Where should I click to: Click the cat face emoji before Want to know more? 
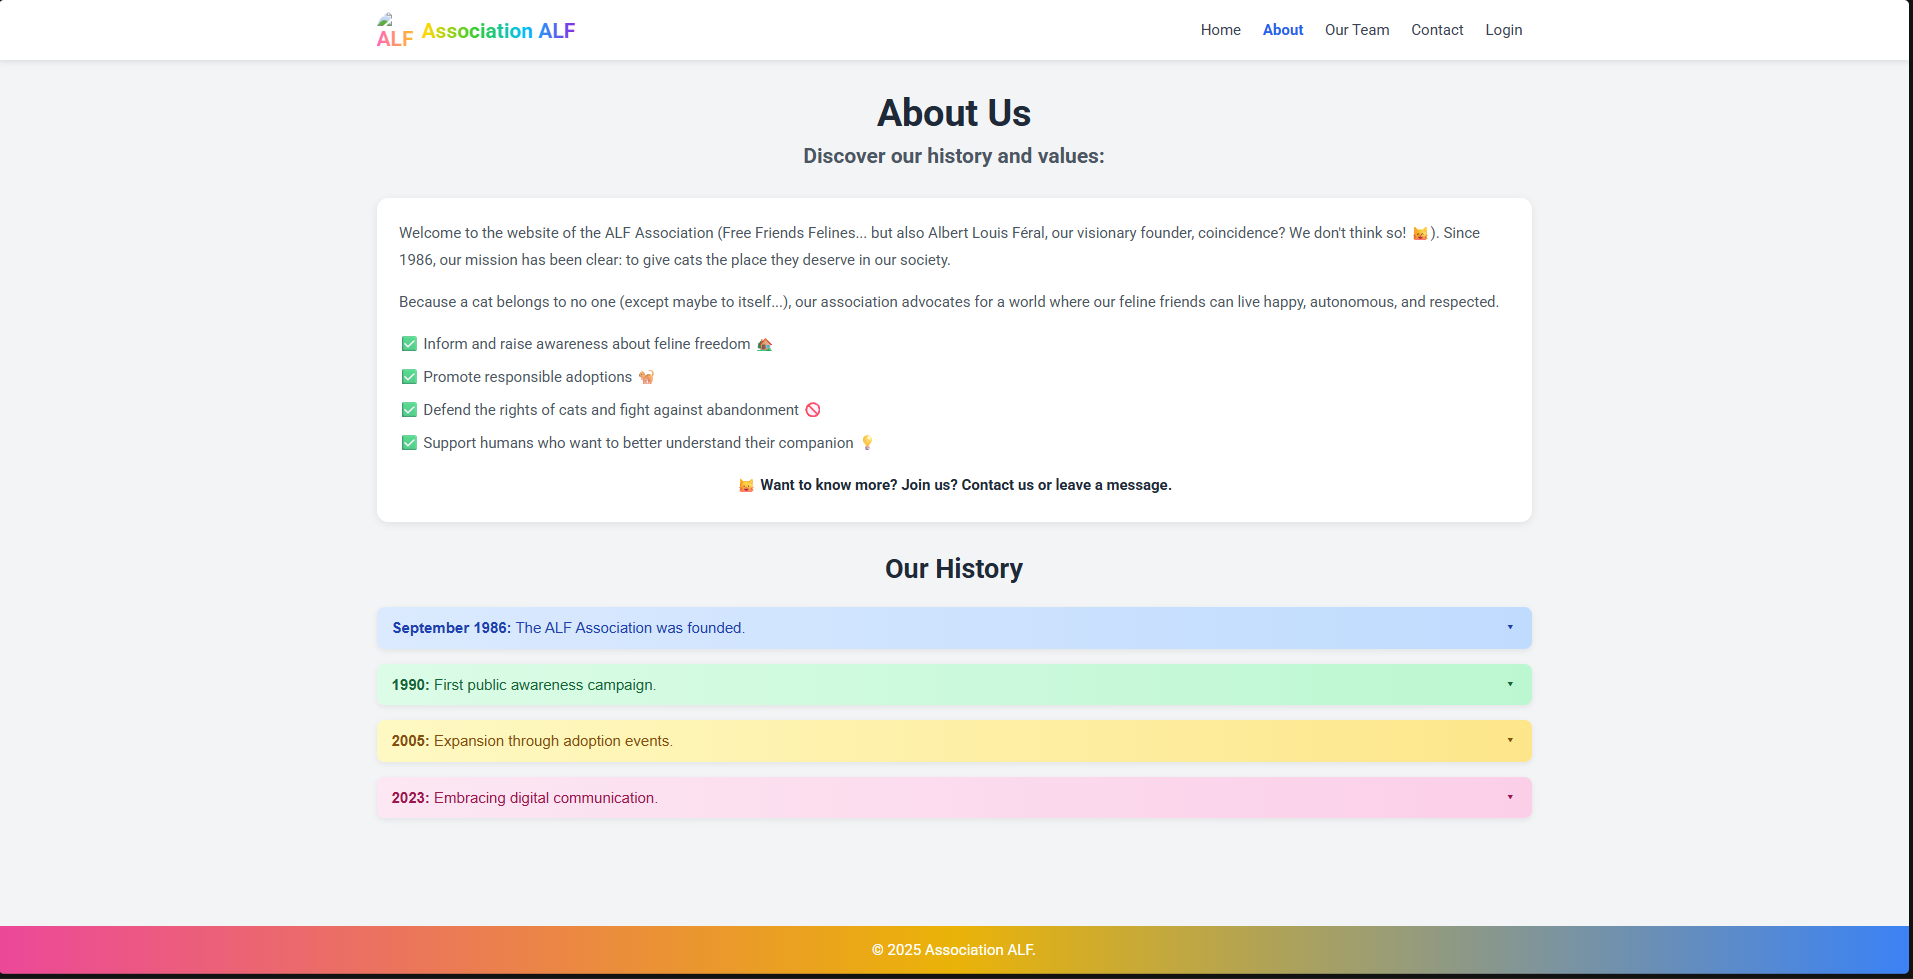click(746, 485)
